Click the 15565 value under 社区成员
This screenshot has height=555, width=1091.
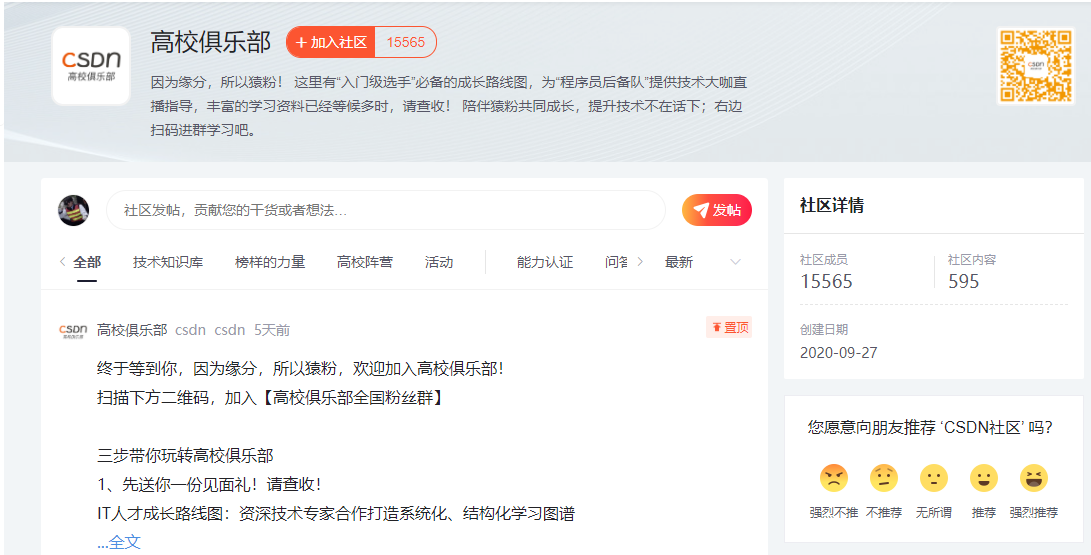826,281
